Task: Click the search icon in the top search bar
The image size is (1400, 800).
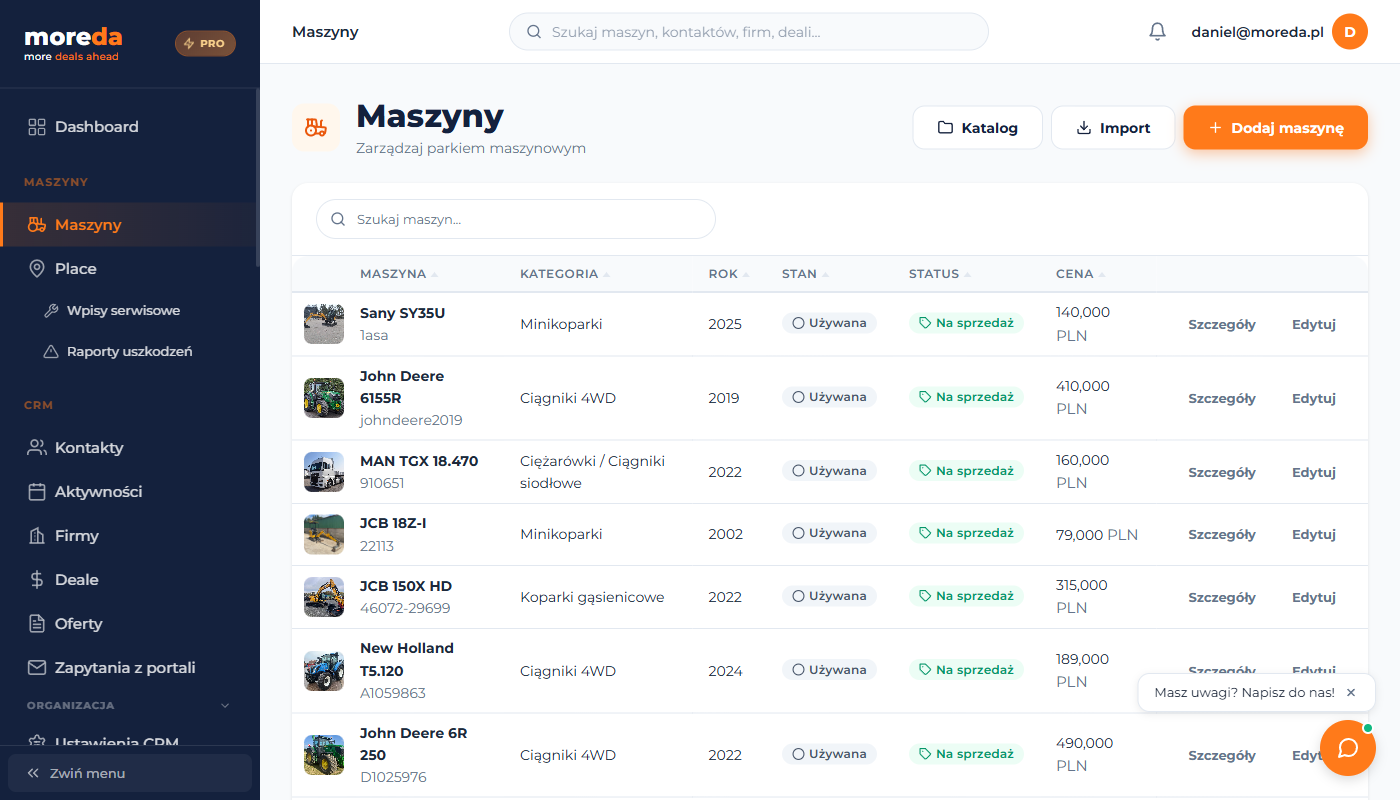Action: click(534, 32)
